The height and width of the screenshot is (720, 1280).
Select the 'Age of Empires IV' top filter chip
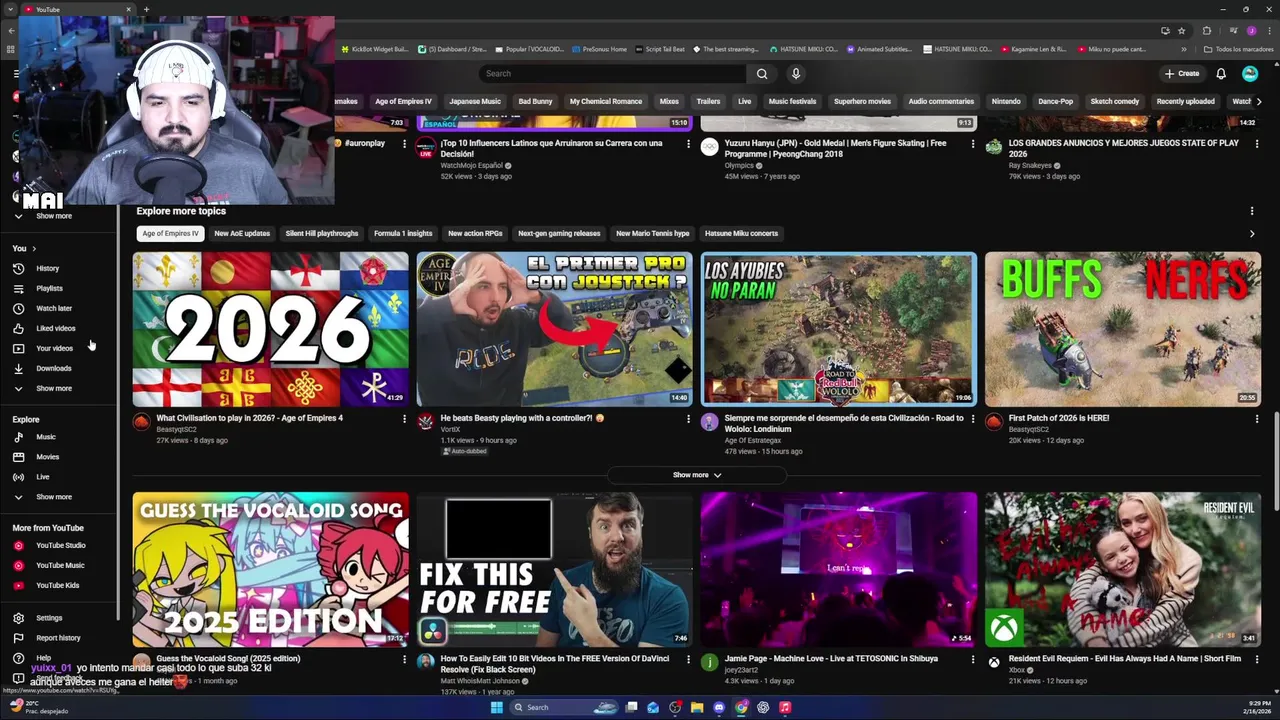(403, 101)
